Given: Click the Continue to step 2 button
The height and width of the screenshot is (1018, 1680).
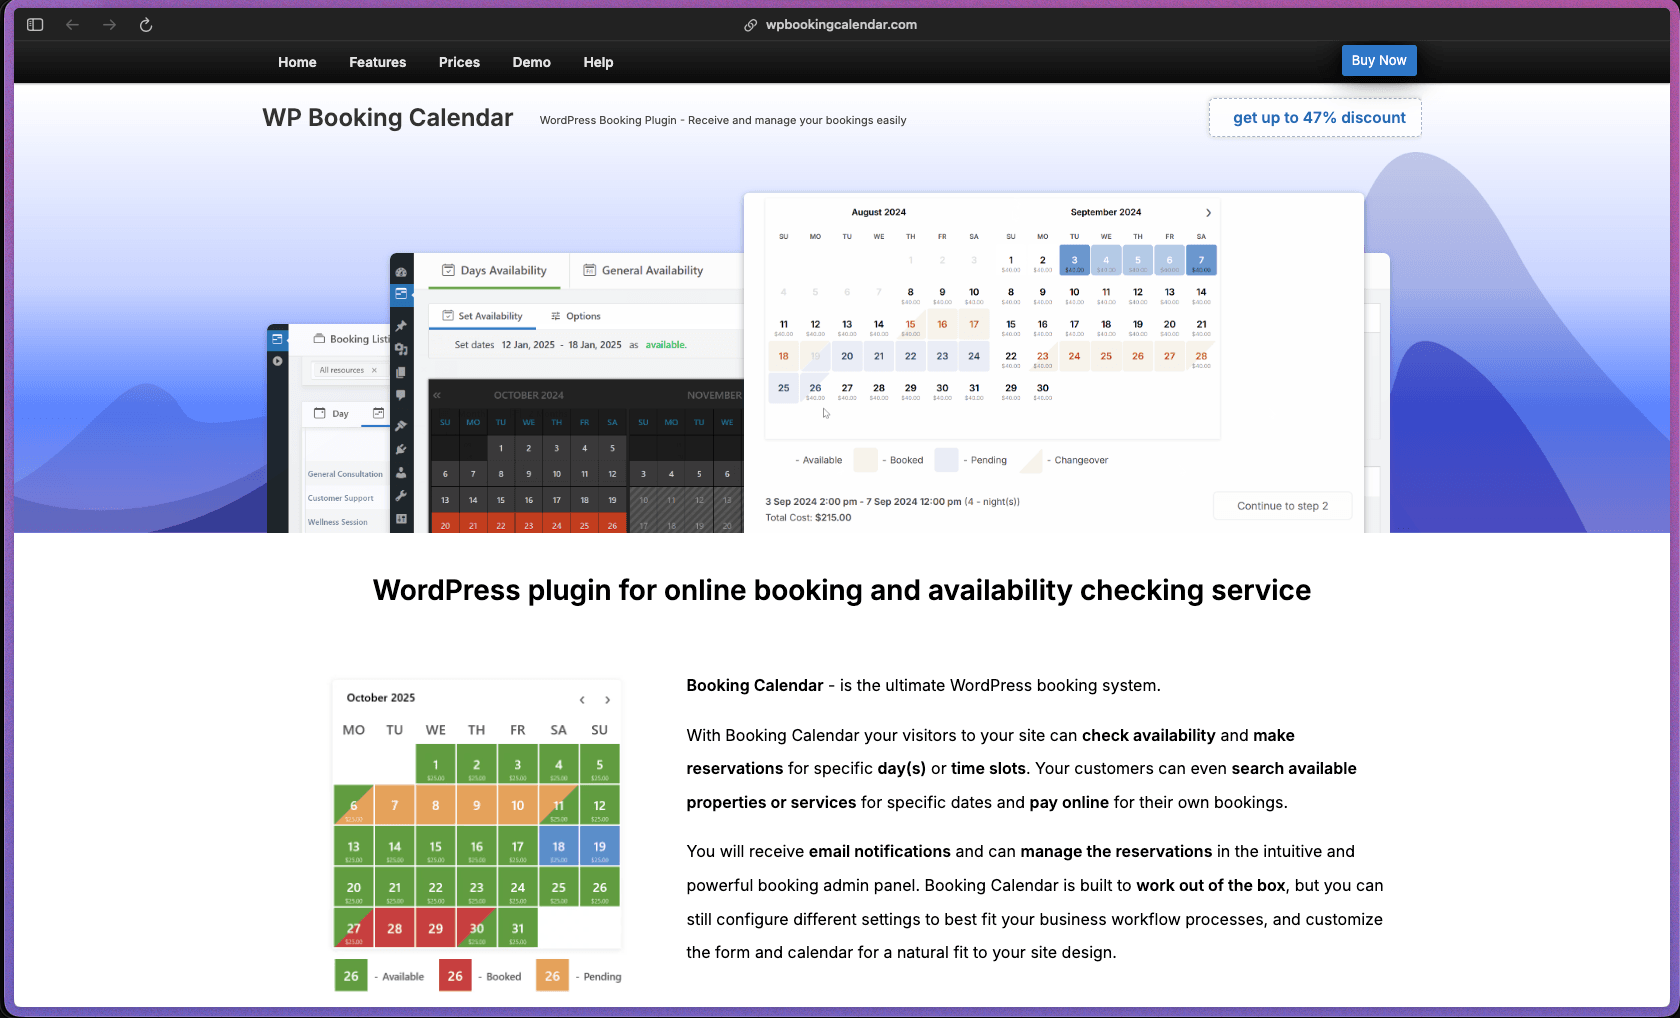Looking at the screenshot, I should [1283, 506].
